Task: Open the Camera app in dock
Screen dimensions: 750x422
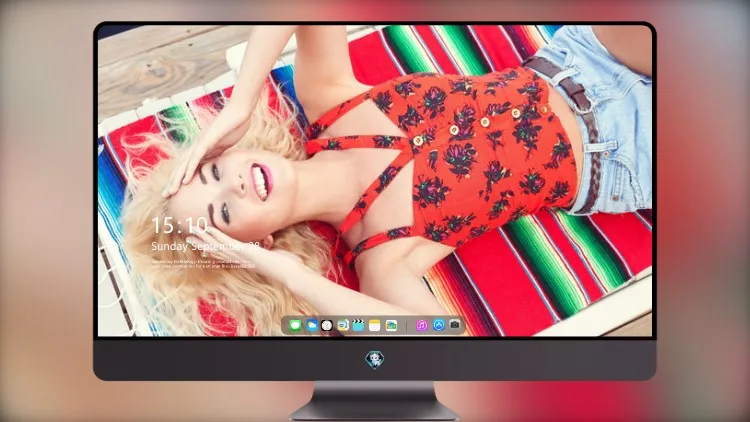Action: pos(455,325)
